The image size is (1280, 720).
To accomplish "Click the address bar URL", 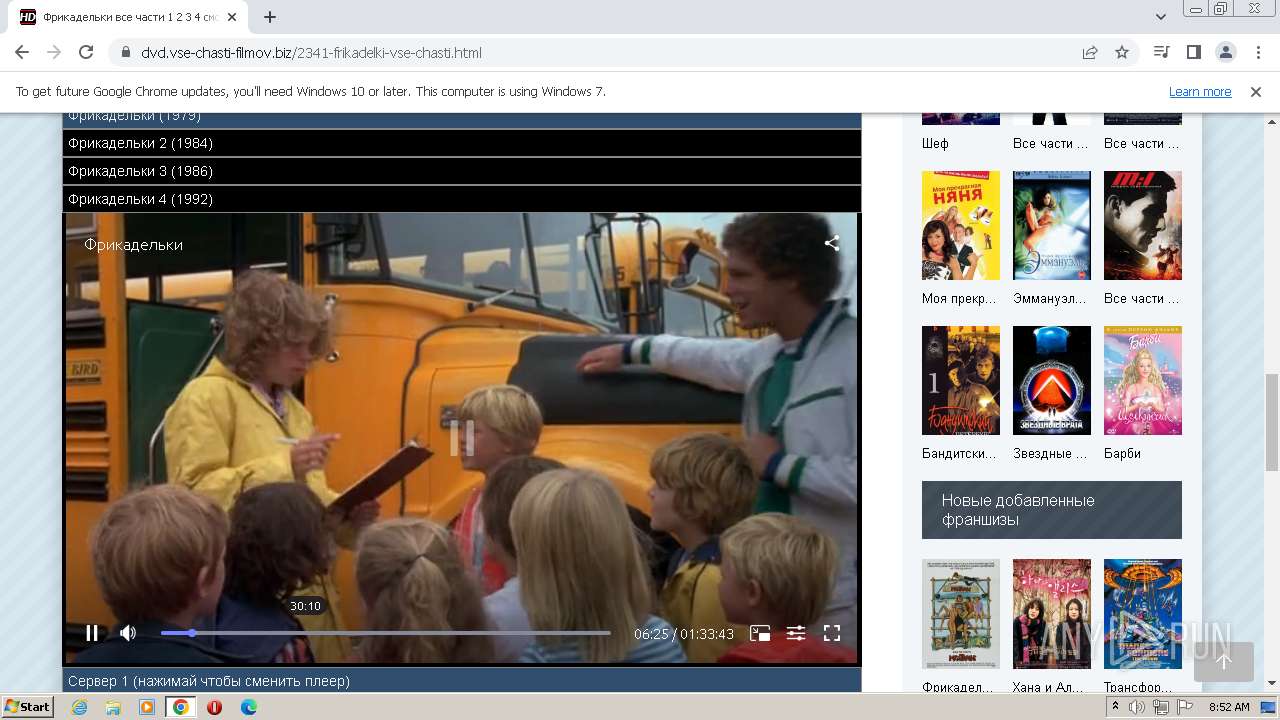I will point(311,53).
